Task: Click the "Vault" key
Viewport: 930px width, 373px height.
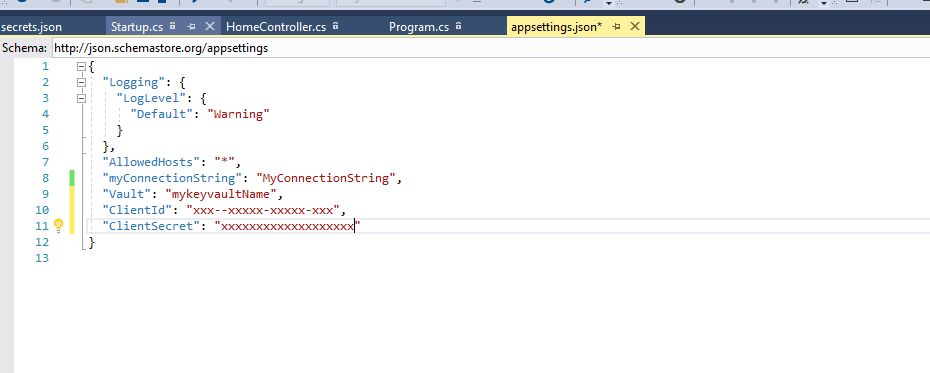Action: [127, 194]
